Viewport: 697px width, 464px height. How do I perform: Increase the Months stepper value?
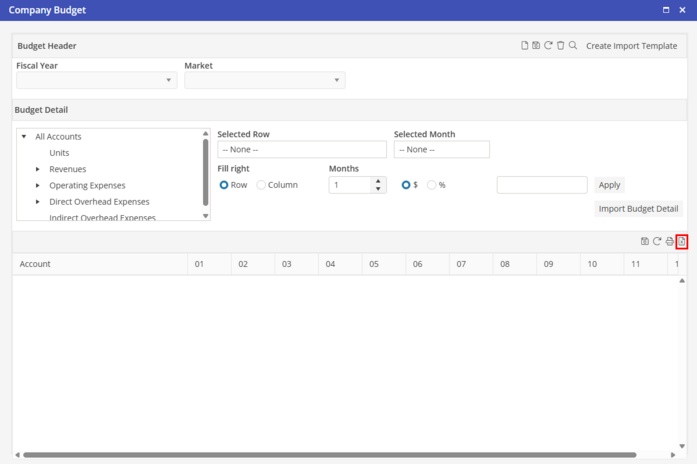377,181
